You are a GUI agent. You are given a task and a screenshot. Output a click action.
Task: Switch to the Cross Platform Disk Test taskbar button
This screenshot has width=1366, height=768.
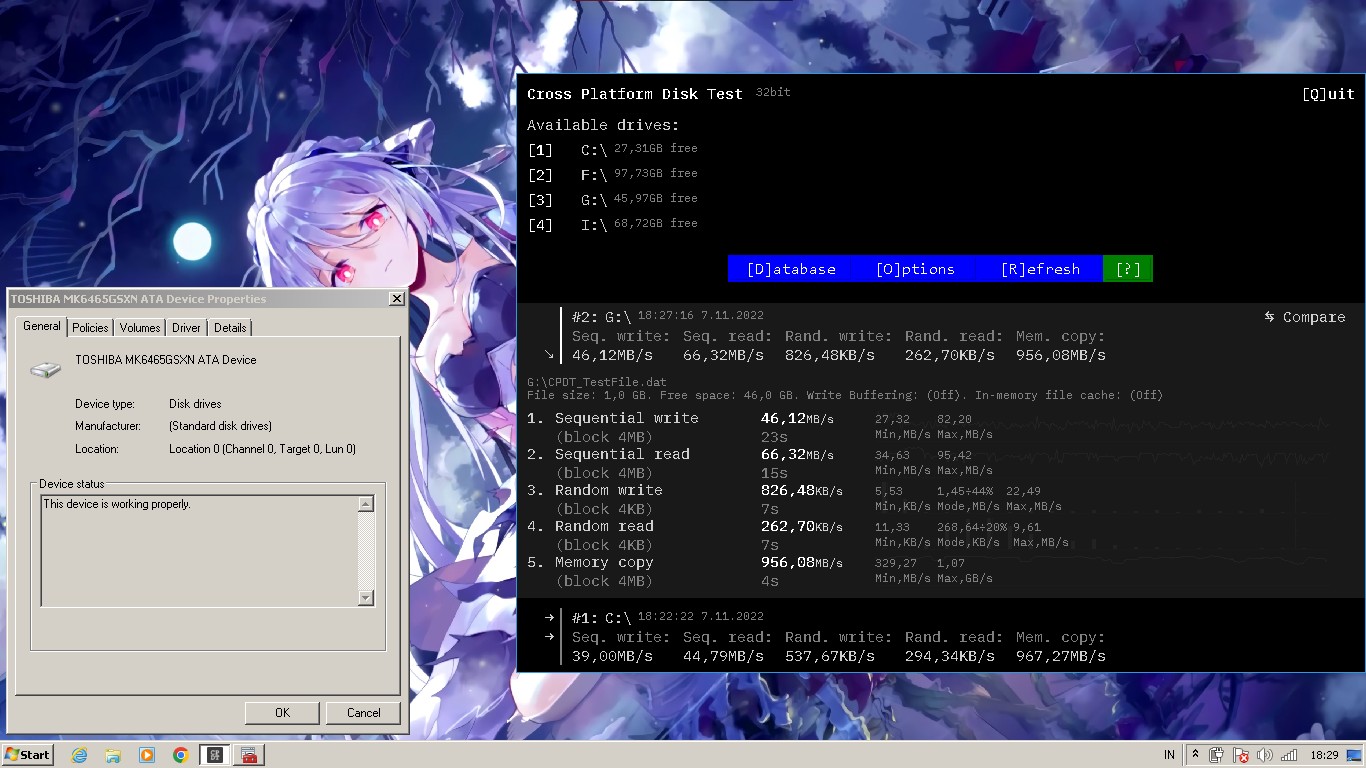tap(215, 755)
